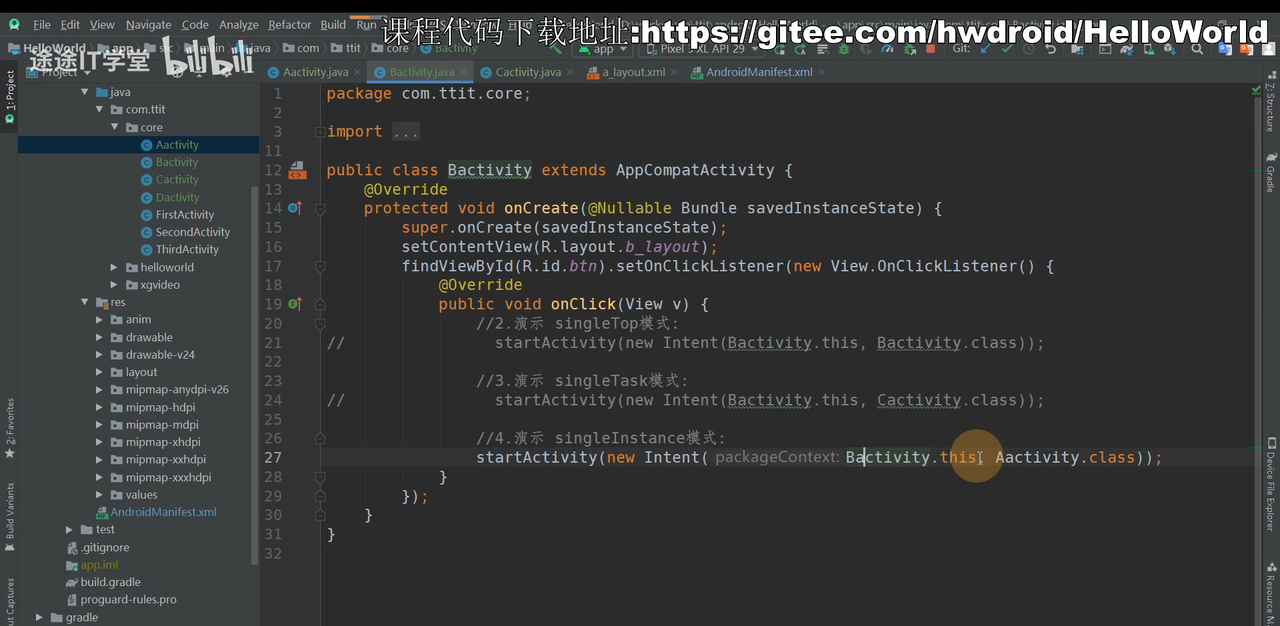The height and width of the screenshot is (626, 1280).
Task: Collapse the res folder in tree
Action: (85, 302)
